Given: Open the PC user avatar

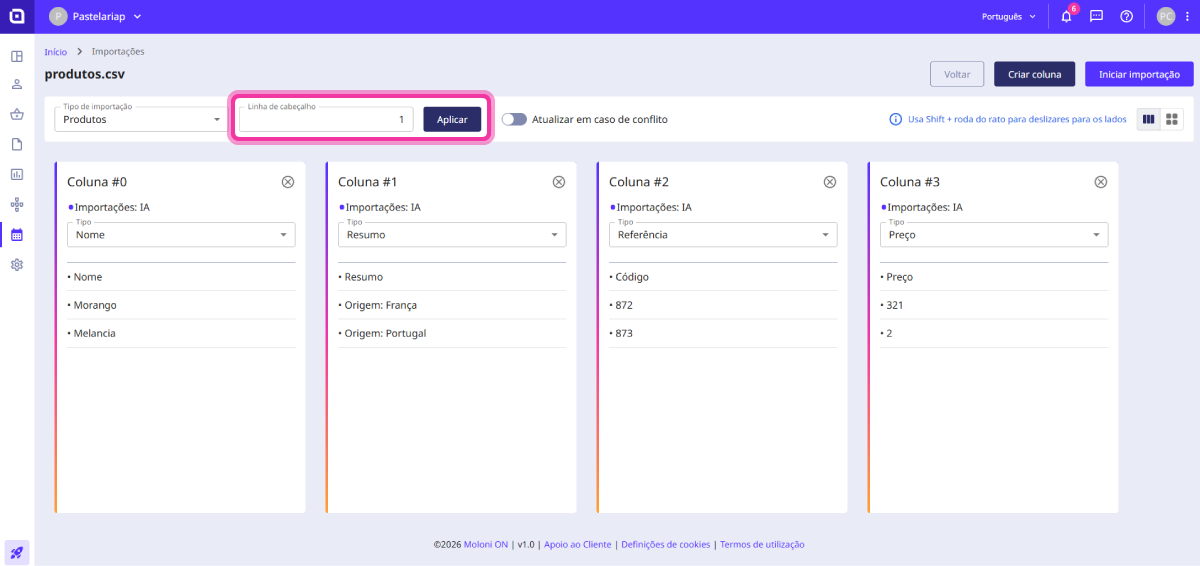Looking at the screenshot, I should (1165, 16).
